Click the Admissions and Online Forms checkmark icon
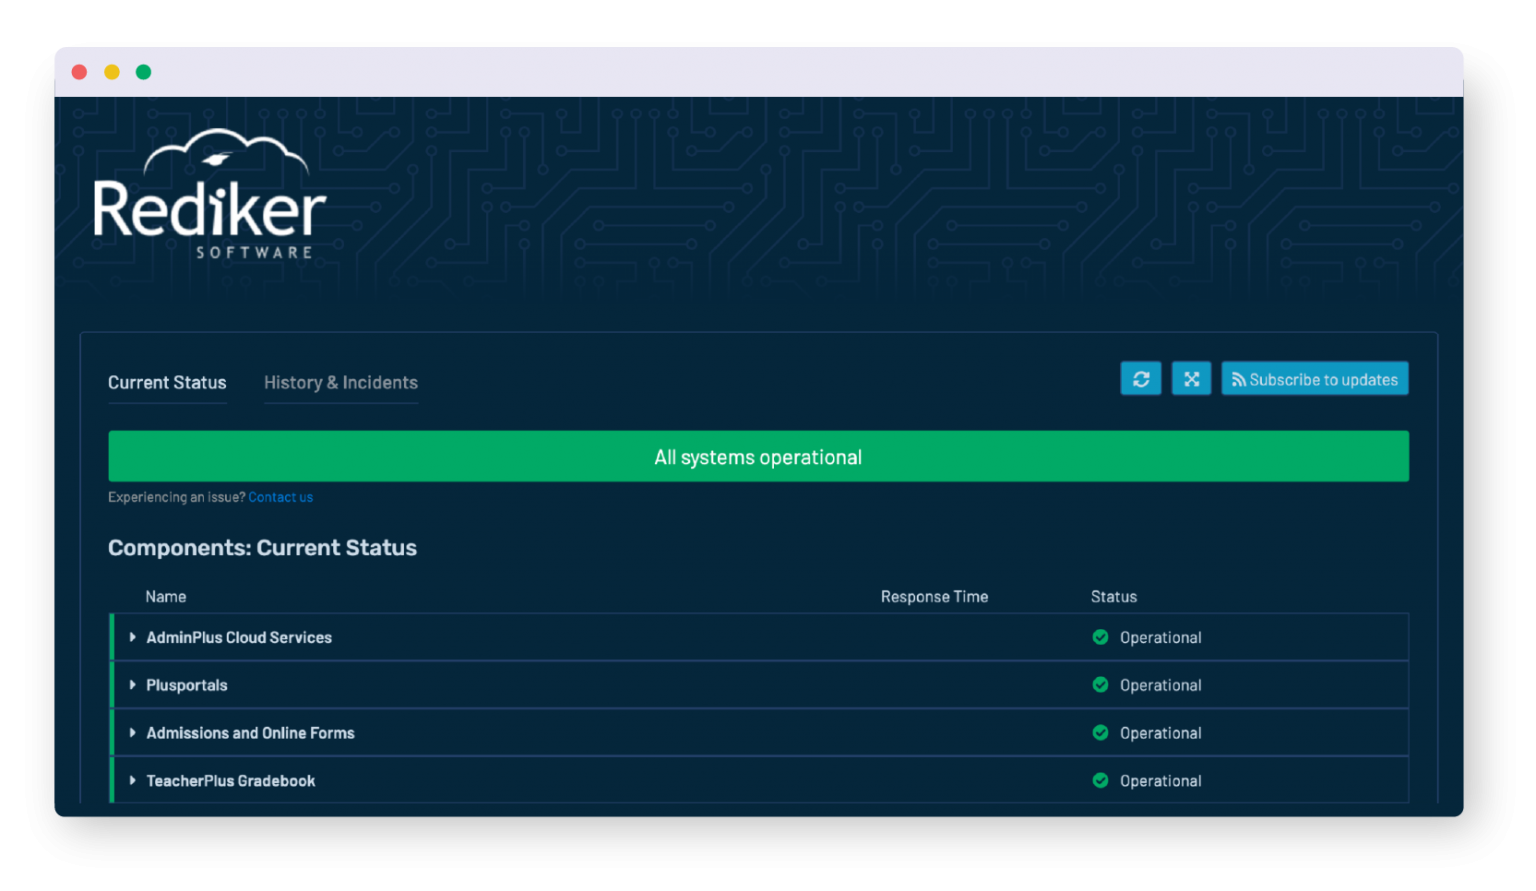The width and height of the screenshot is (1536, 891). point(1100,733)
